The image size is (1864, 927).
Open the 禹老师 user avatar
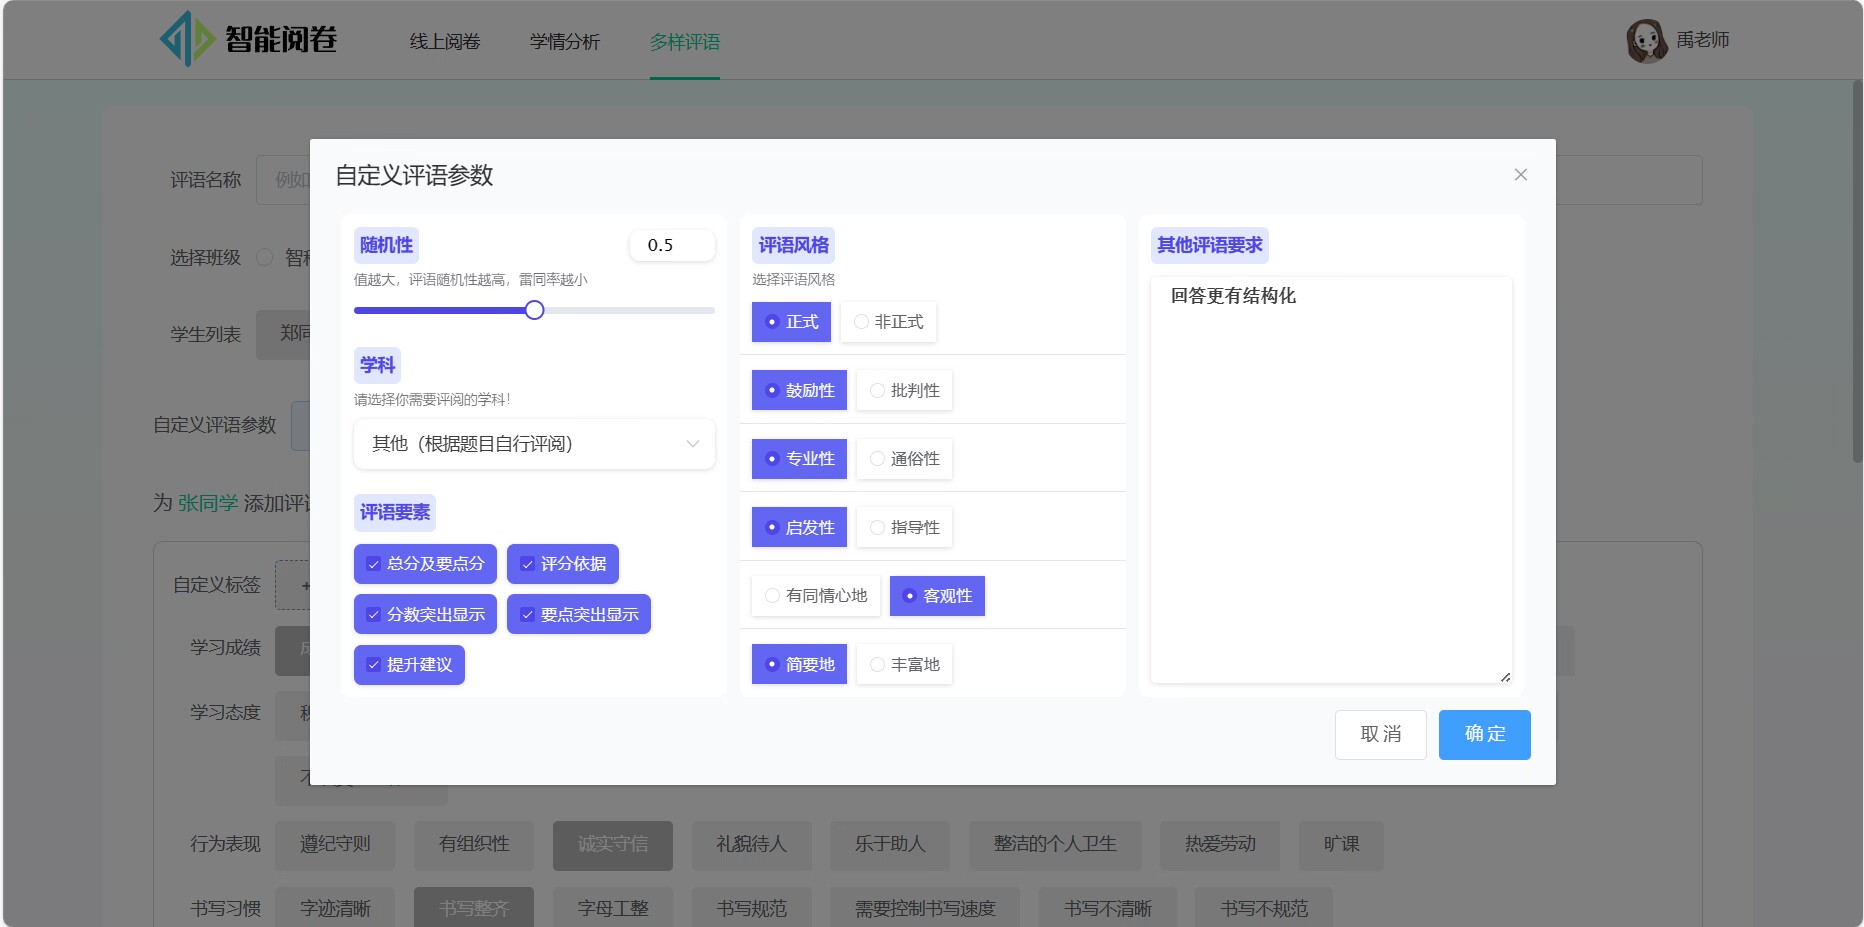pyautogui.click(x=1647, y=40)
